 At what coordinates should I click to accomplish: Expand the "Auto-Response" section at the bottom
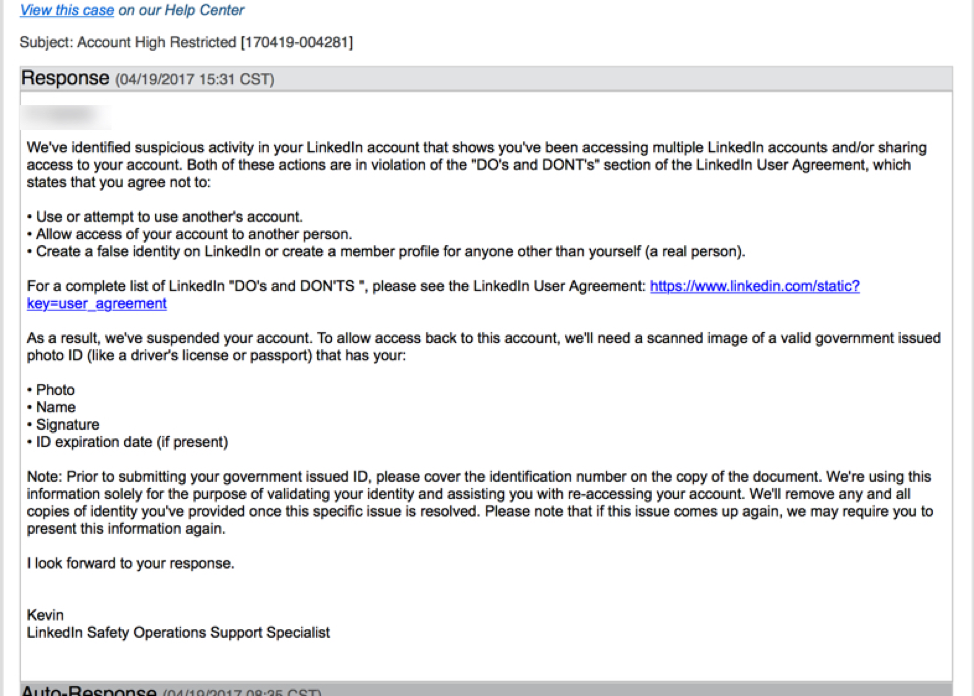point(88,690)
